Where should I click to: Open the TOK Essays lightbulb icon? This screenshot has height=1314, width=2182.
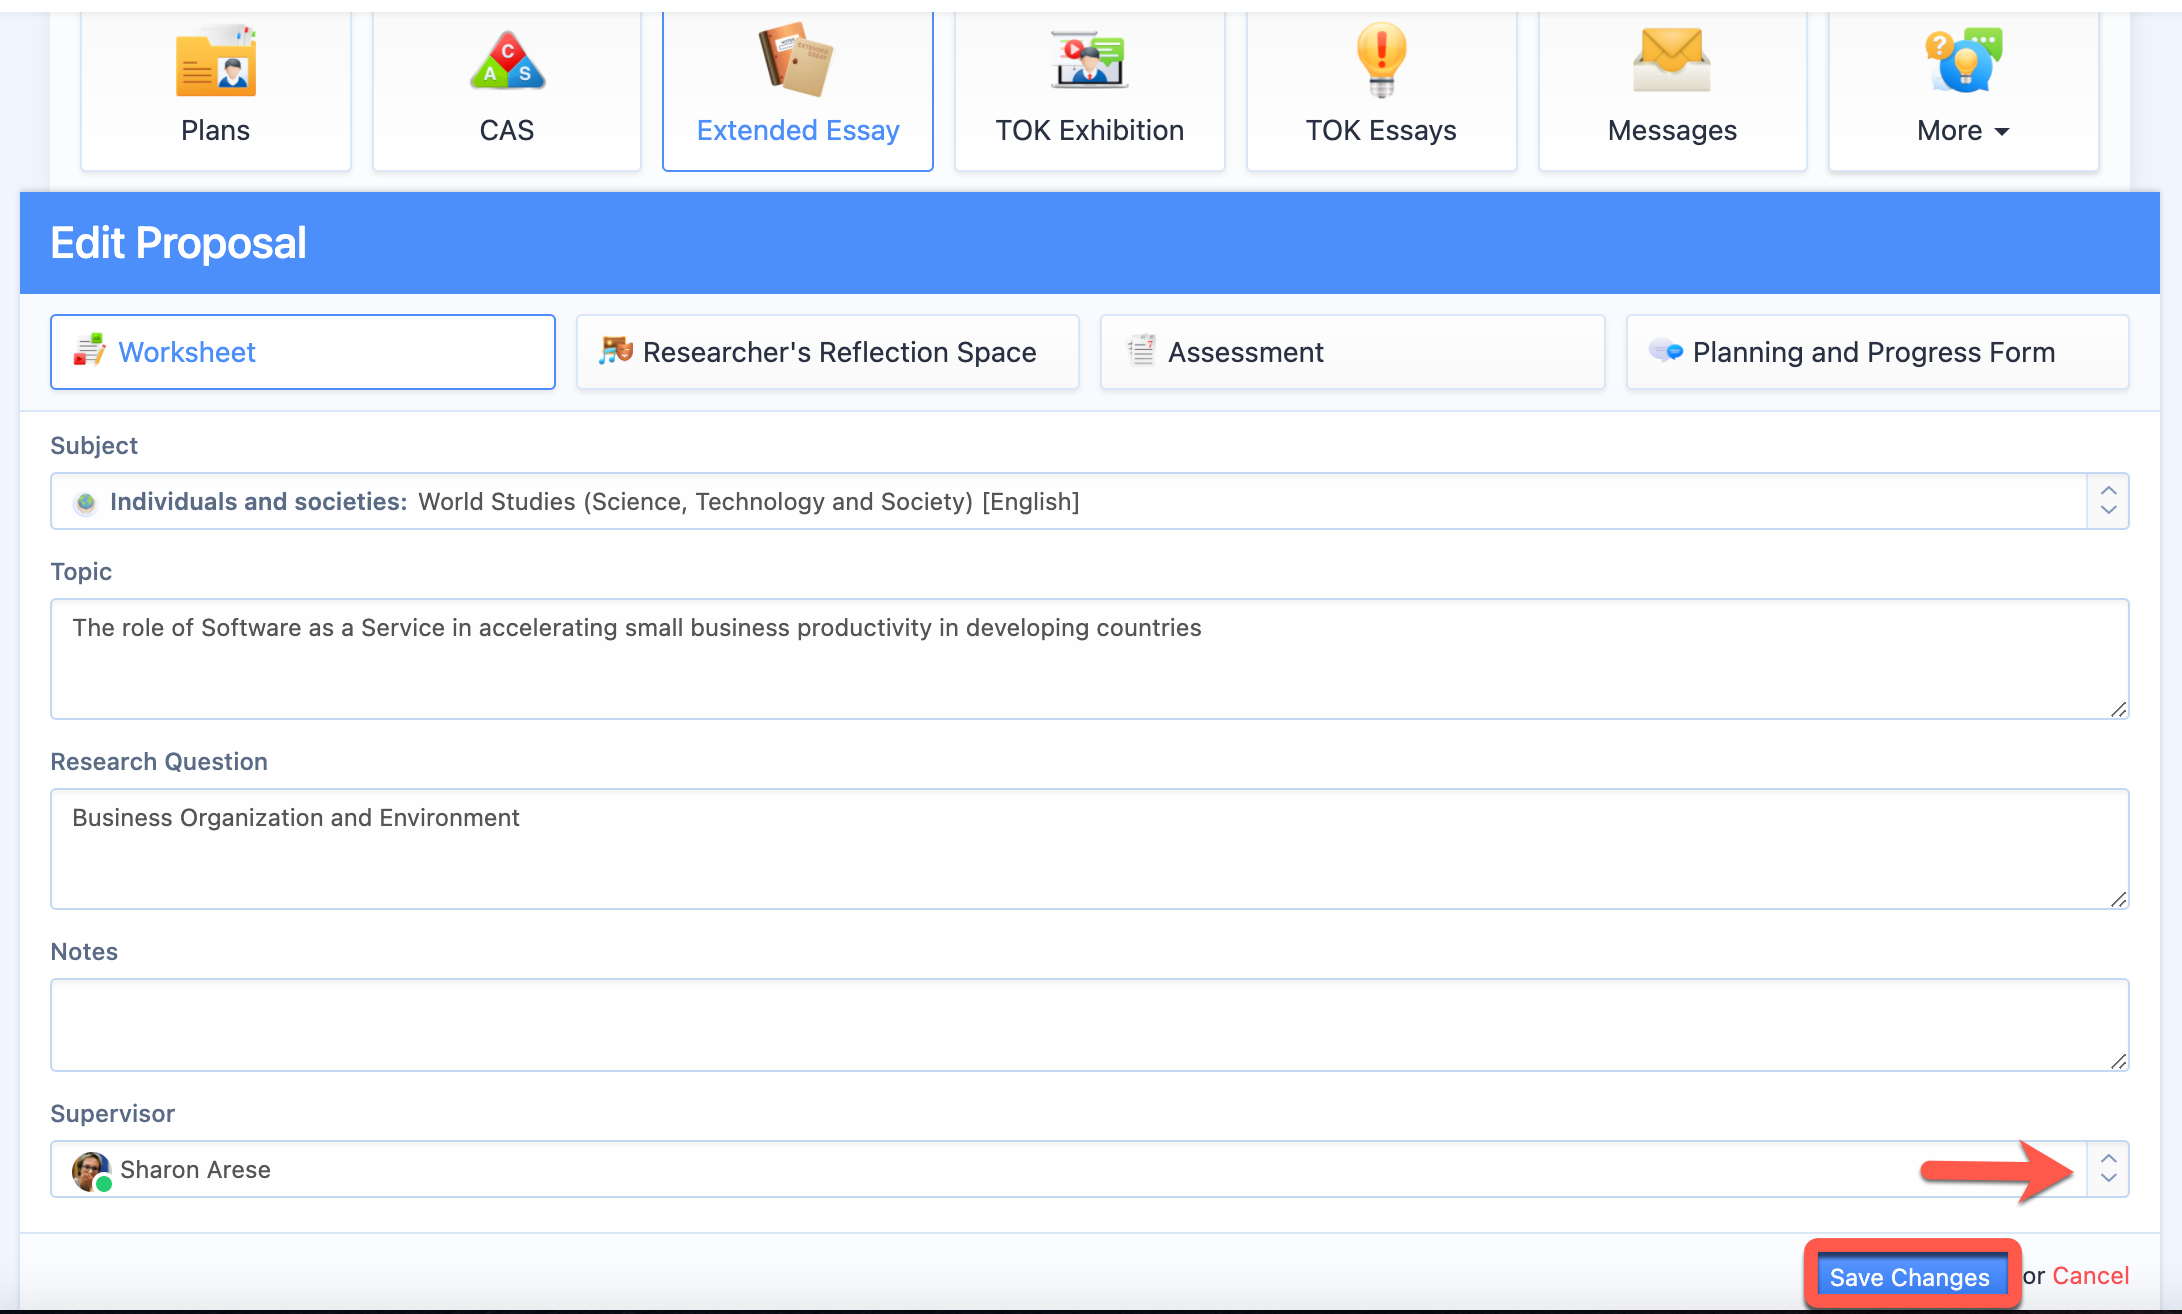1381,59
